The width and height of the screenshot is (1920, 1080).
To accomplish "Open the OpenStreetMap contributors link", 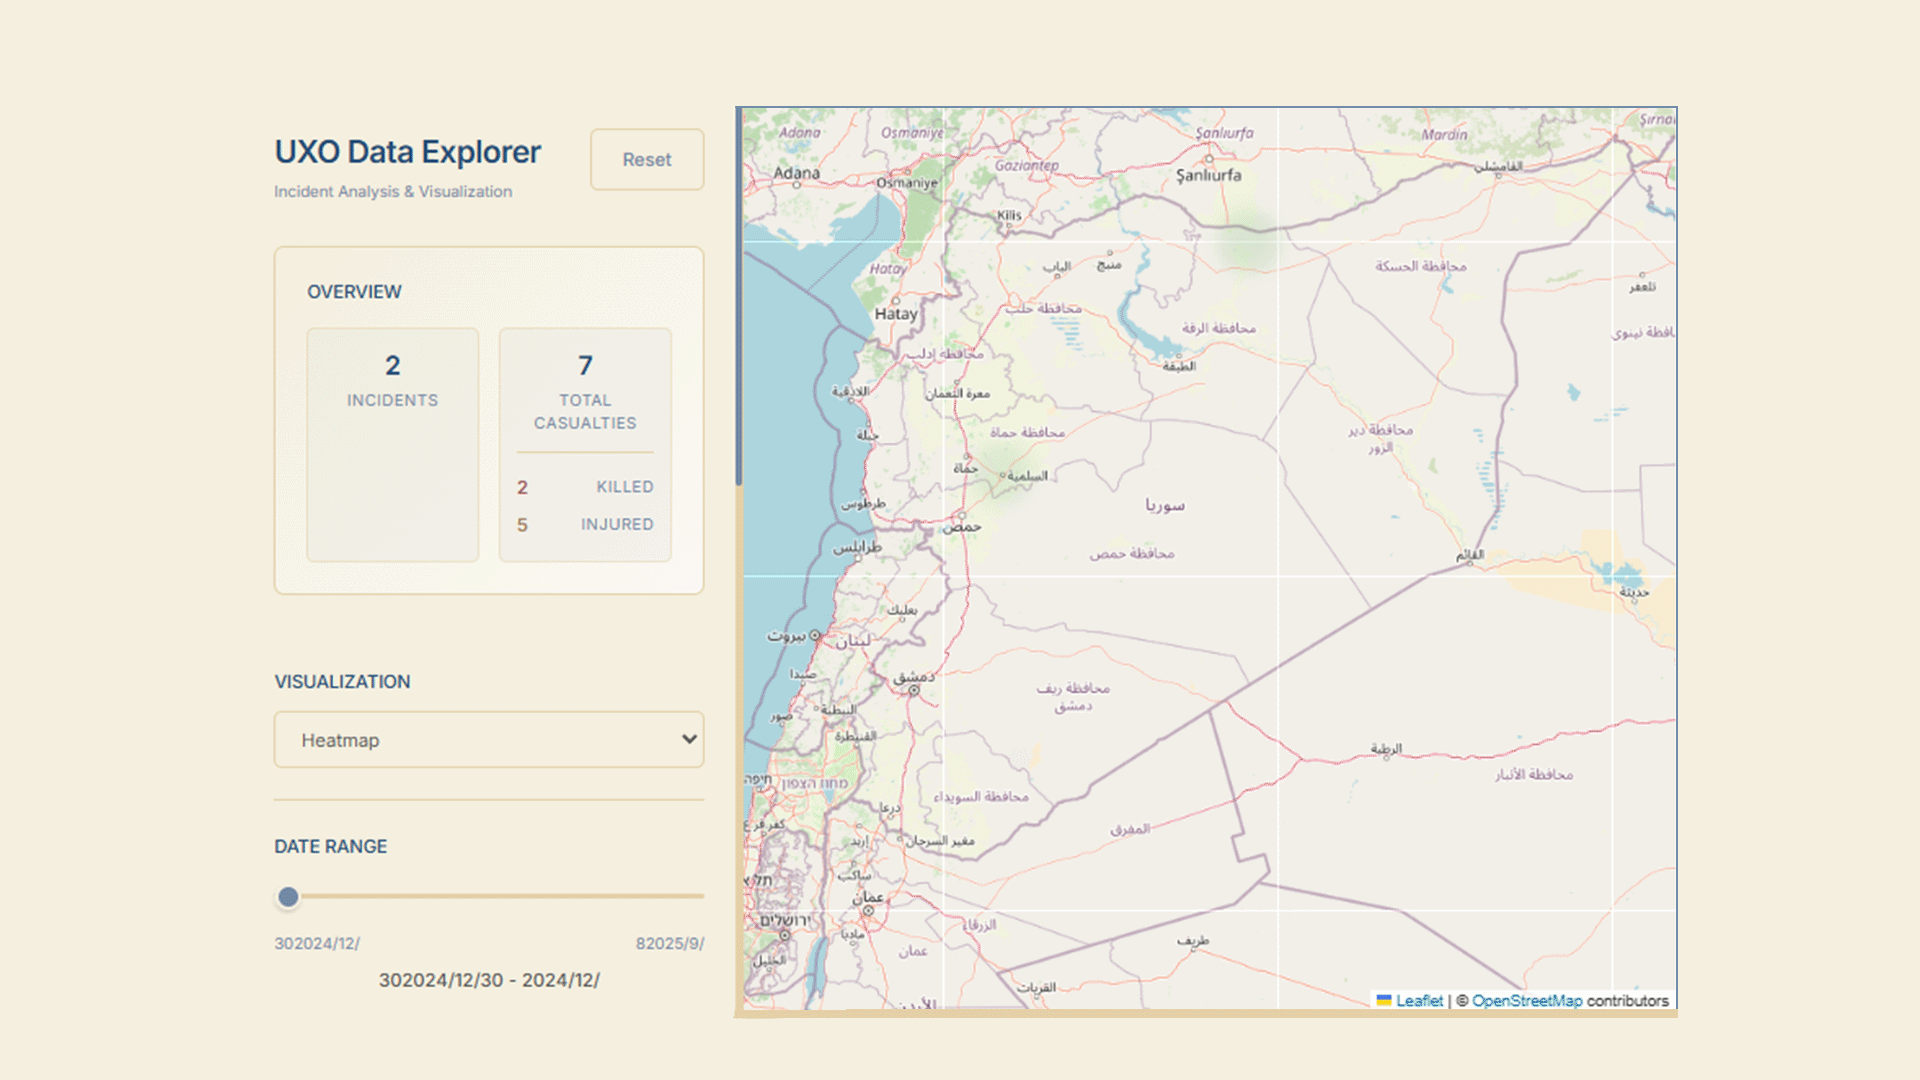I will pyautogui.click(x=1526, y=1001).
